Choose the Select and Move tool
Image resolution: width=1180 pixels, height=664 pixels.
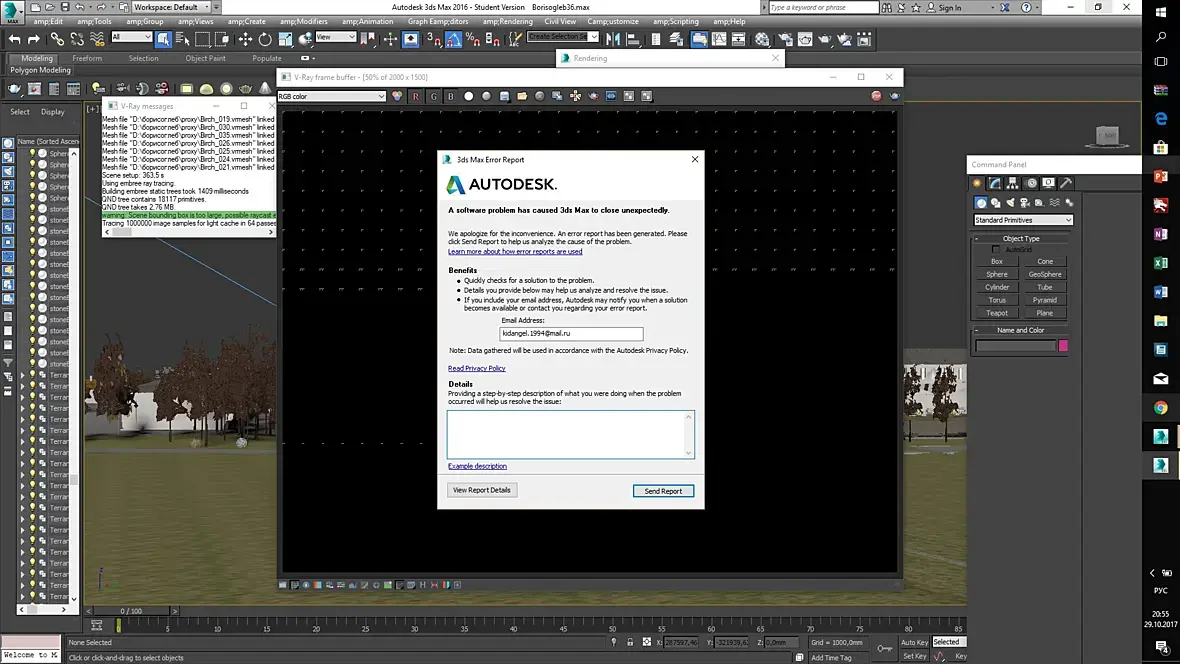click(x=245, y=39)
